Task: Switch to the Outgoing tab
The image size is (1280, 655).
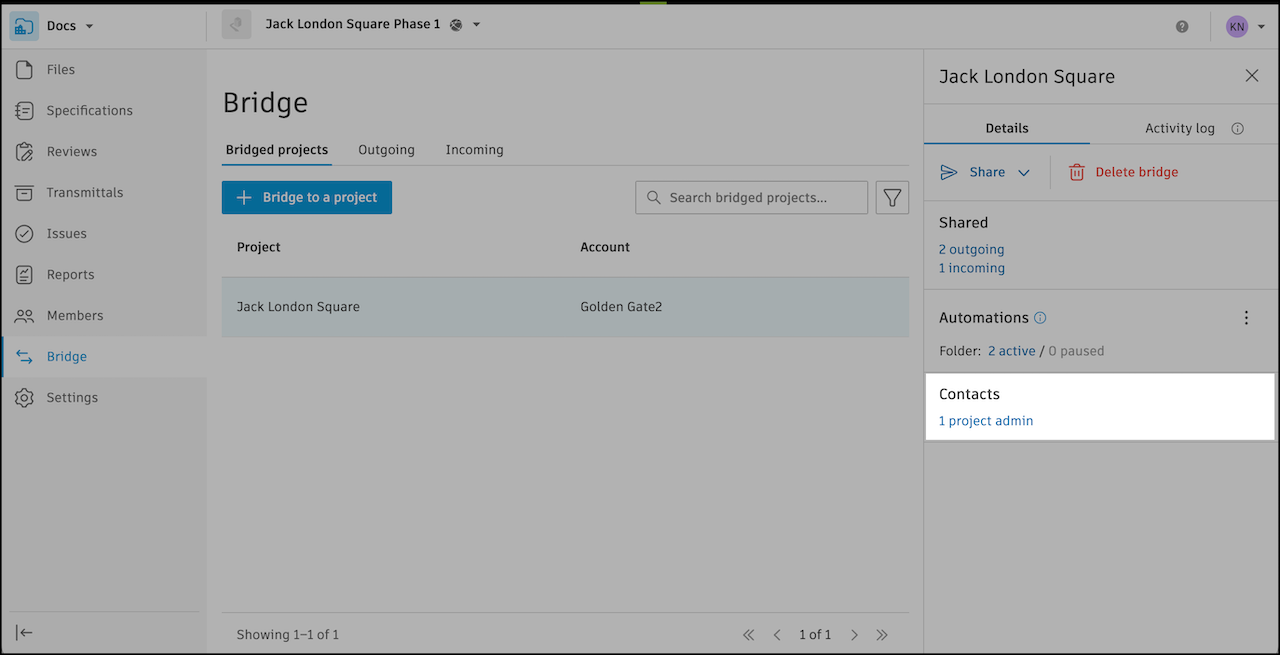Action: click(386, 149)
